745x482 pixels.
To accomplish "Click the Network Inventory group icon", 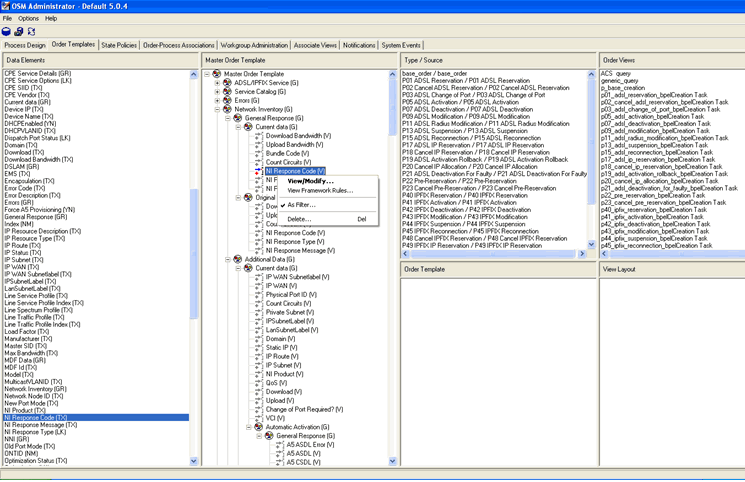I will click(227, 109).
